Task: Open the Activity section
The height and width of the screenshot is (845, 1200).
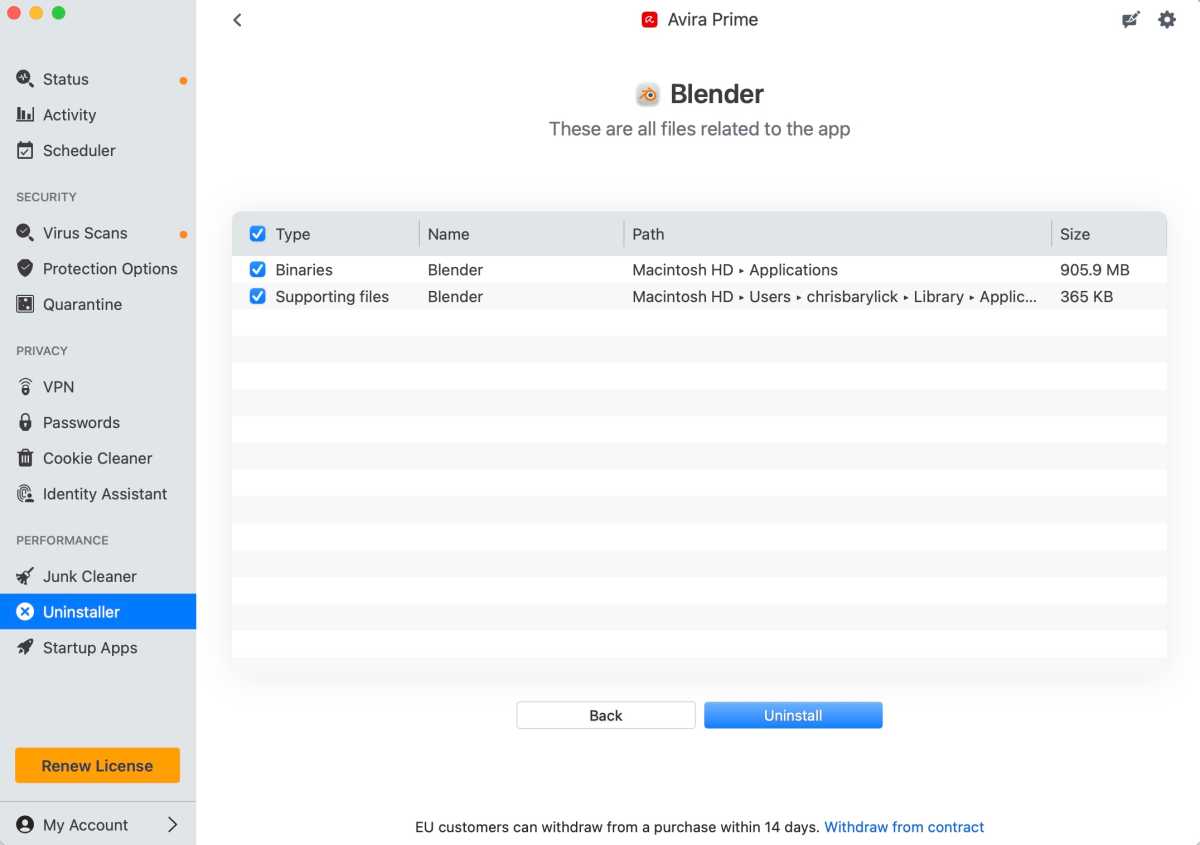Action: pyautogui.click(x=98, y=115)
